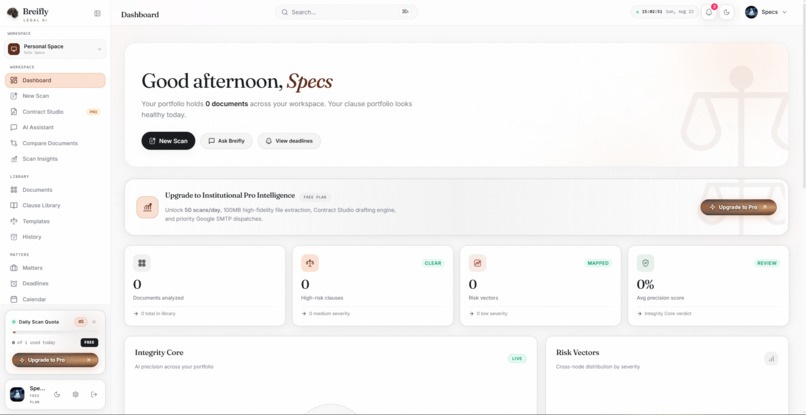Click the Templates scales icon
This screenshot has width=806, height=415.
pos(14,221)
